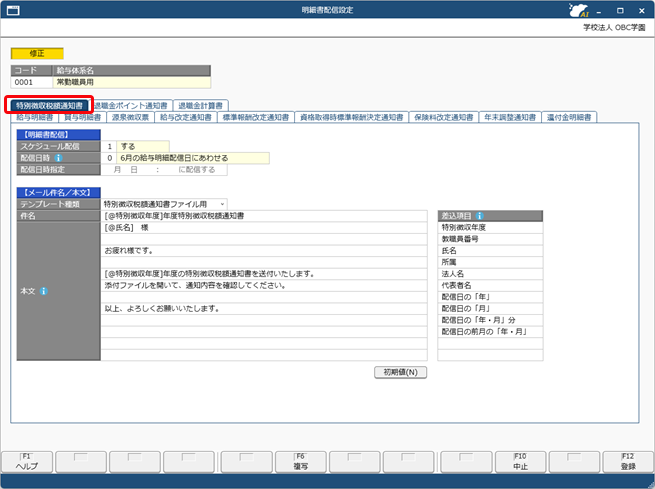Click F12 登録 button
This screenshot has height=489, width=655.
(x=628, y=462)
